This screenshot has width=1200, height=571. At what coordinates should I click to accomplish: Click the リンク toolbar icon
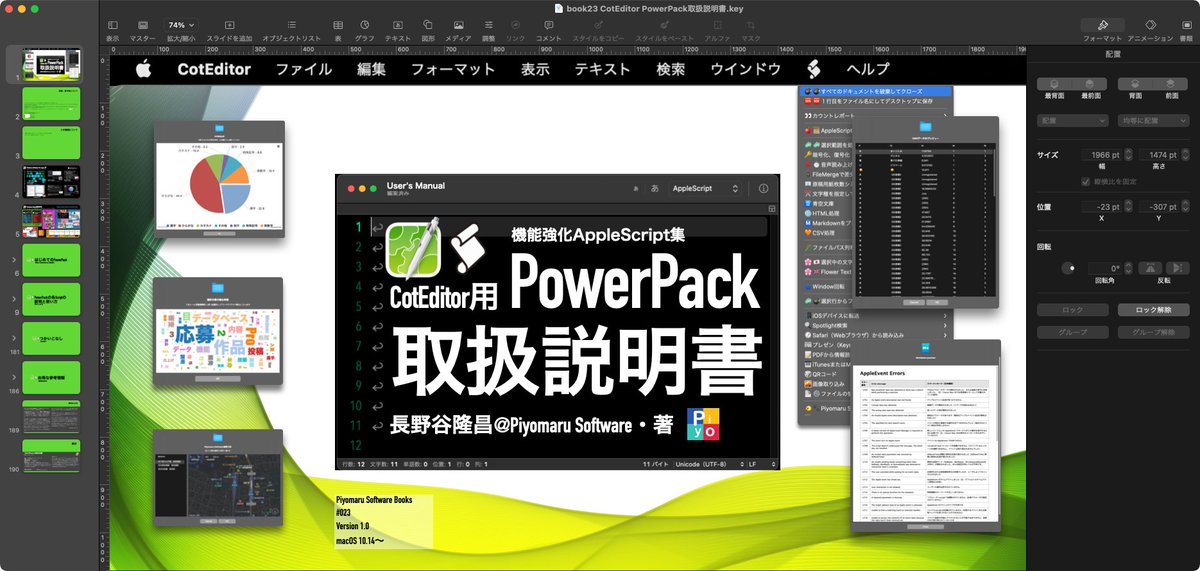tap(515, 24)
